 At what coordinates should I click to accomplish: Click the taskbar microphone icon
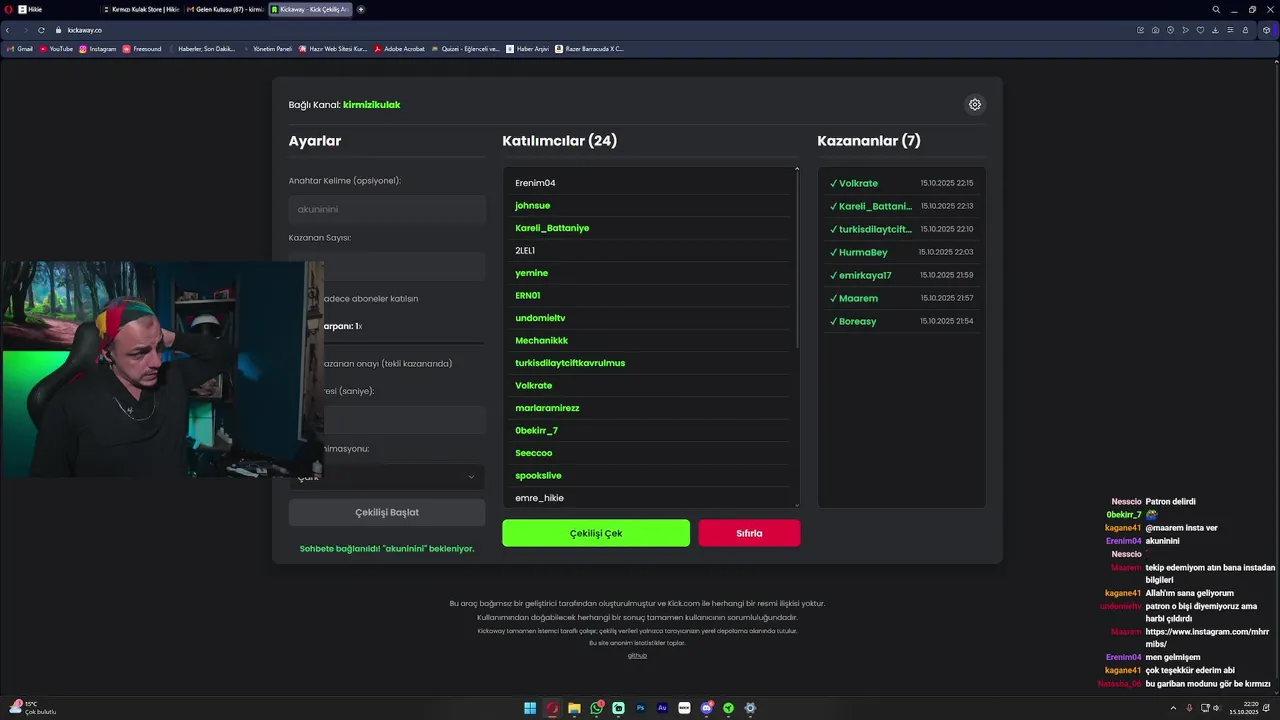[x=1189, y=708]
